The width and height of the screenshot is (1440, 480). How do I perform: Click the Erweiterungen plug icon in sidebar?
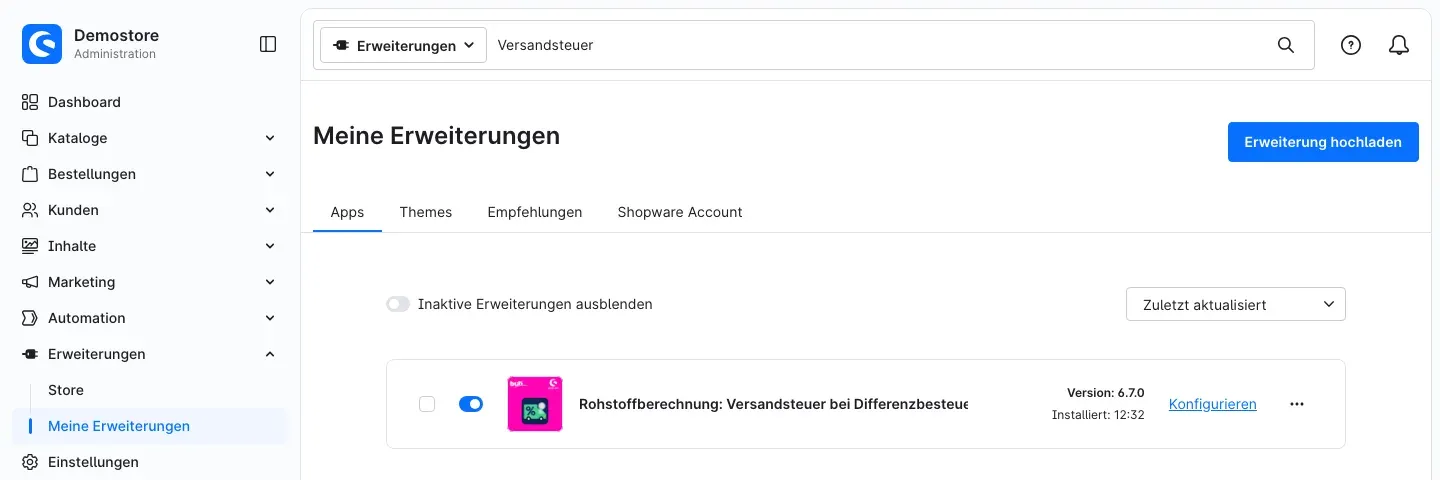coord(30,354)
